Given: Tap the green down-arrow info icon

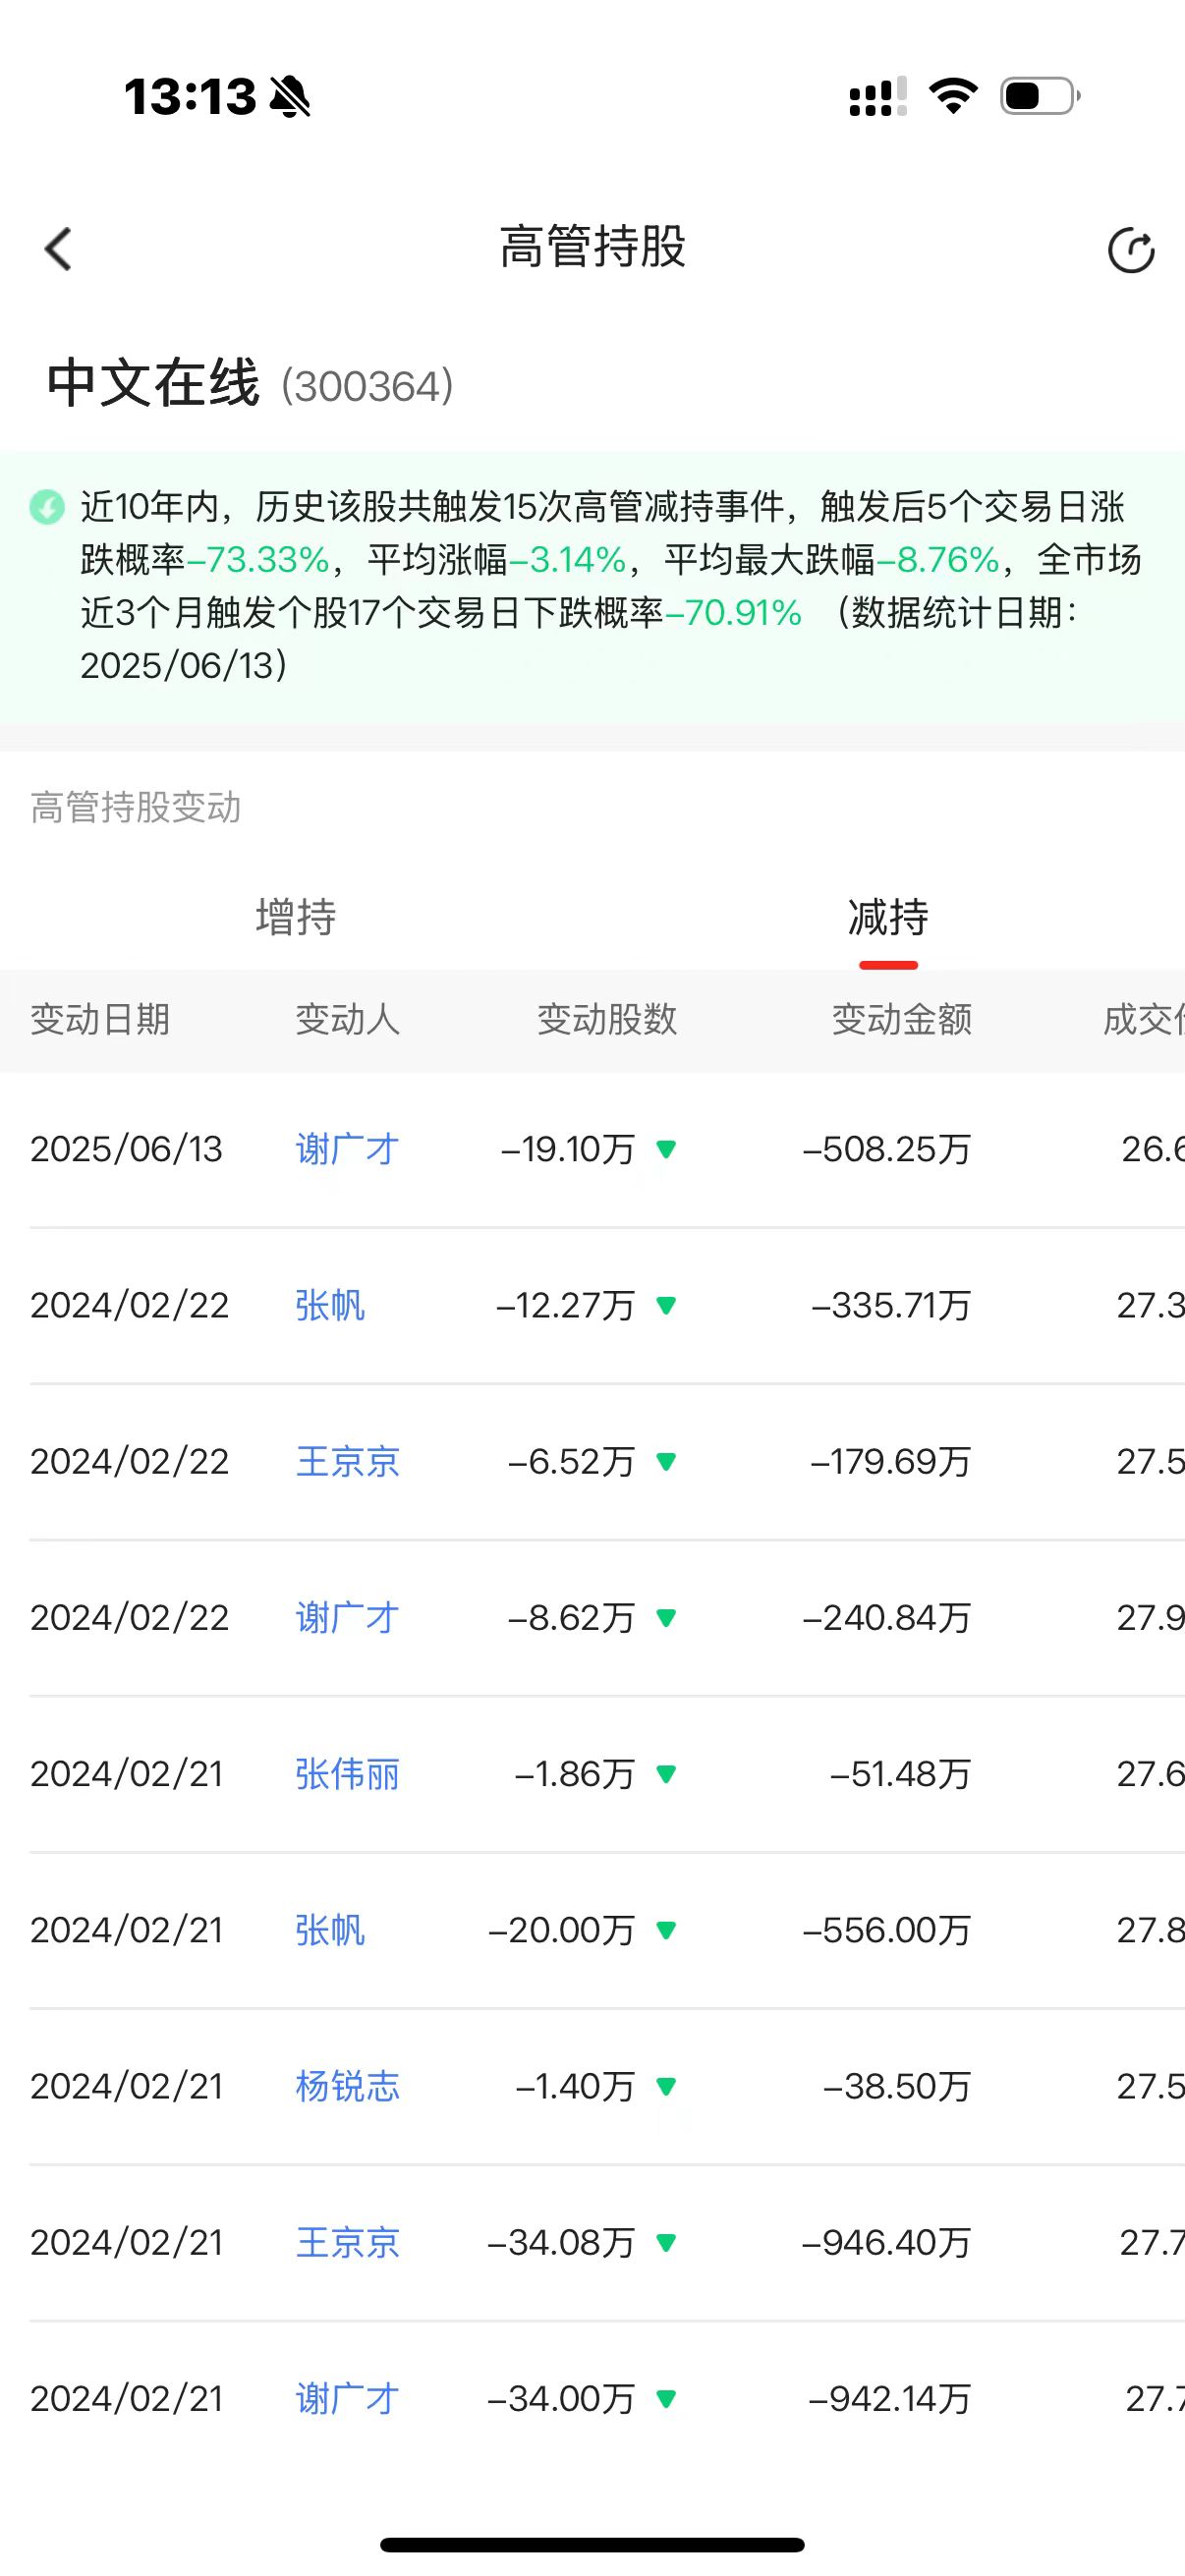Looking at the screenshot, I should [46, 507].
